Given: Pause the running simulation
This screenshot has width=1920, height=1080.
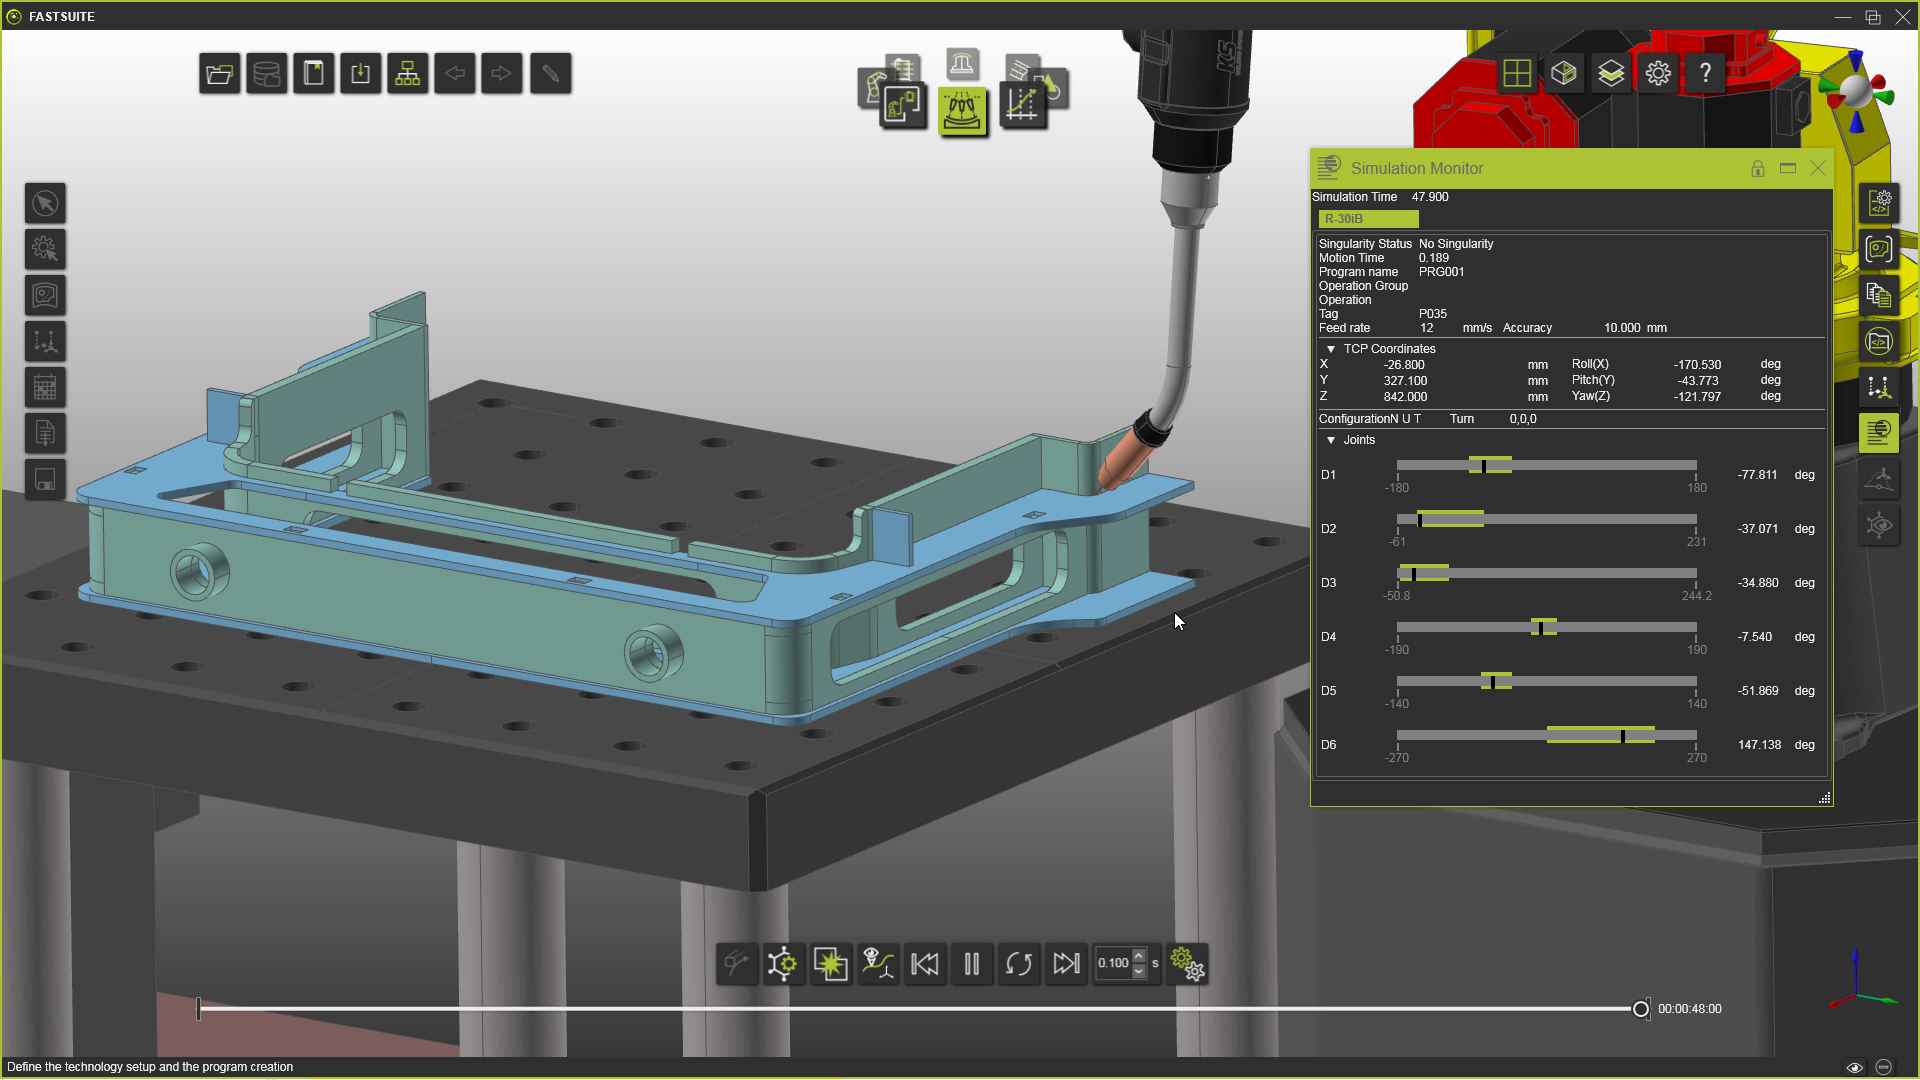Looking at the screenshot, I should (971, 963).
